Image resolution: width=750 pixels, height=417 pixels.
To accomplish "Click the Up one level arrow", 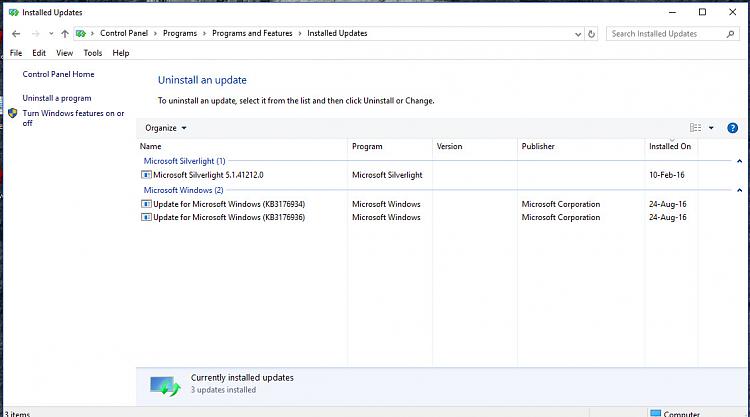I will [x=65, y=33].
